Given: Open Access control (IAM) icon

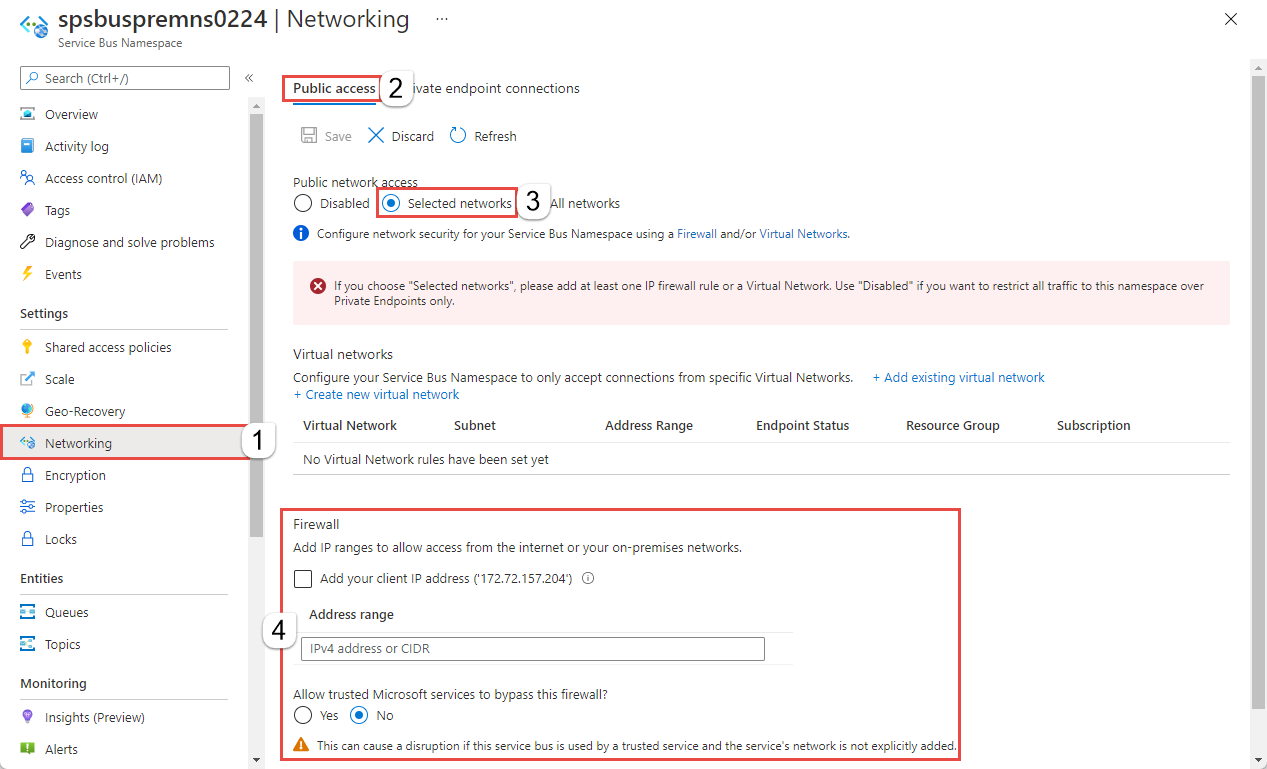Looking at the screenshot, I should click(x=28, y=178).
